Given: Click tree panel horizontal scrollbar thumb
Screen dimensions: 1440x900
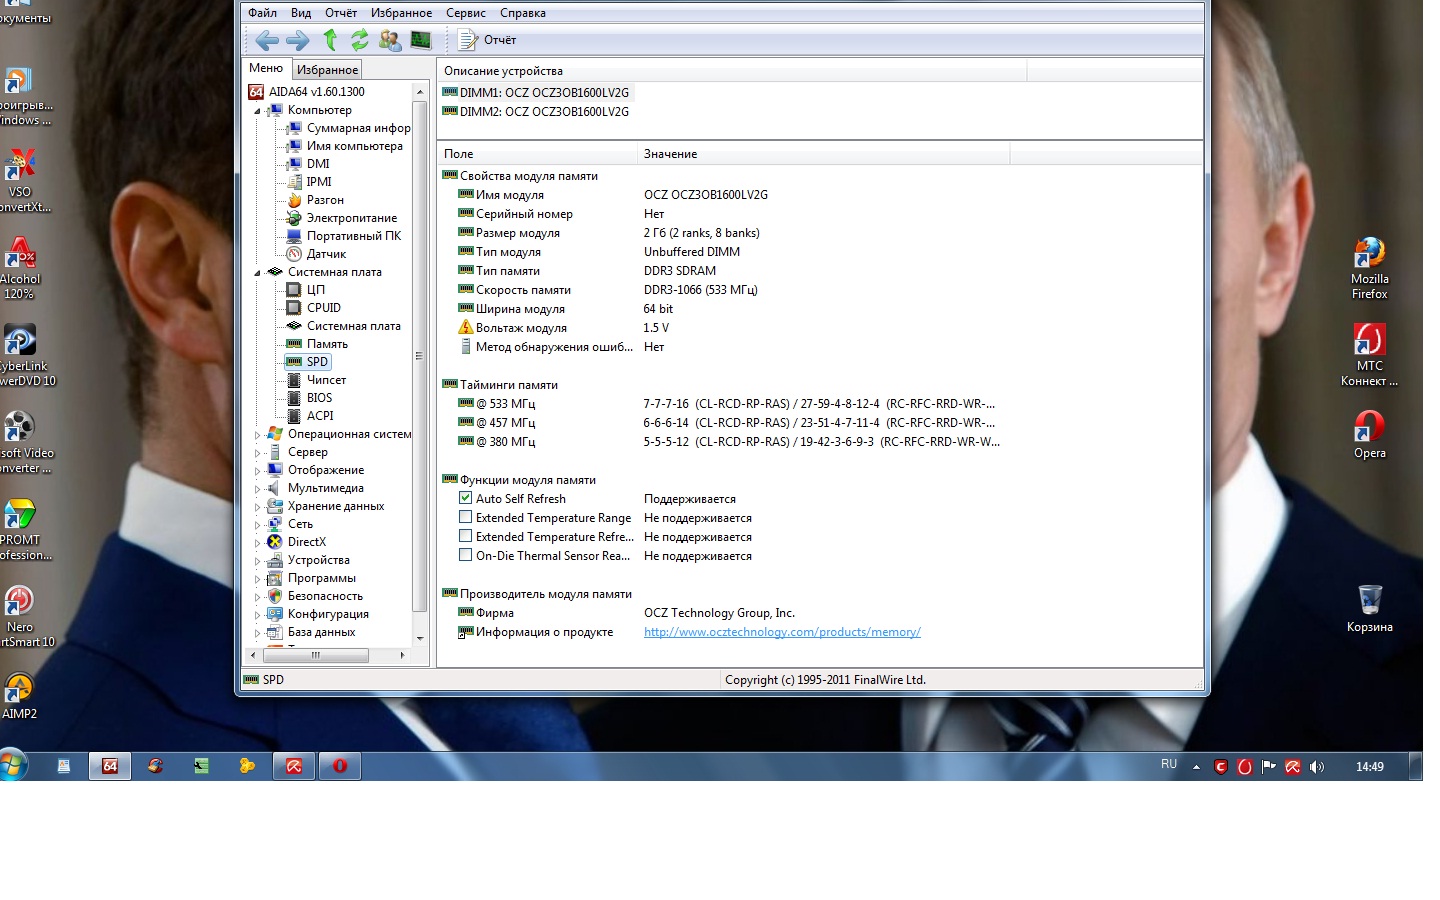Looking at the screenshot, I should pyautogui.click(x=316, y=655).
